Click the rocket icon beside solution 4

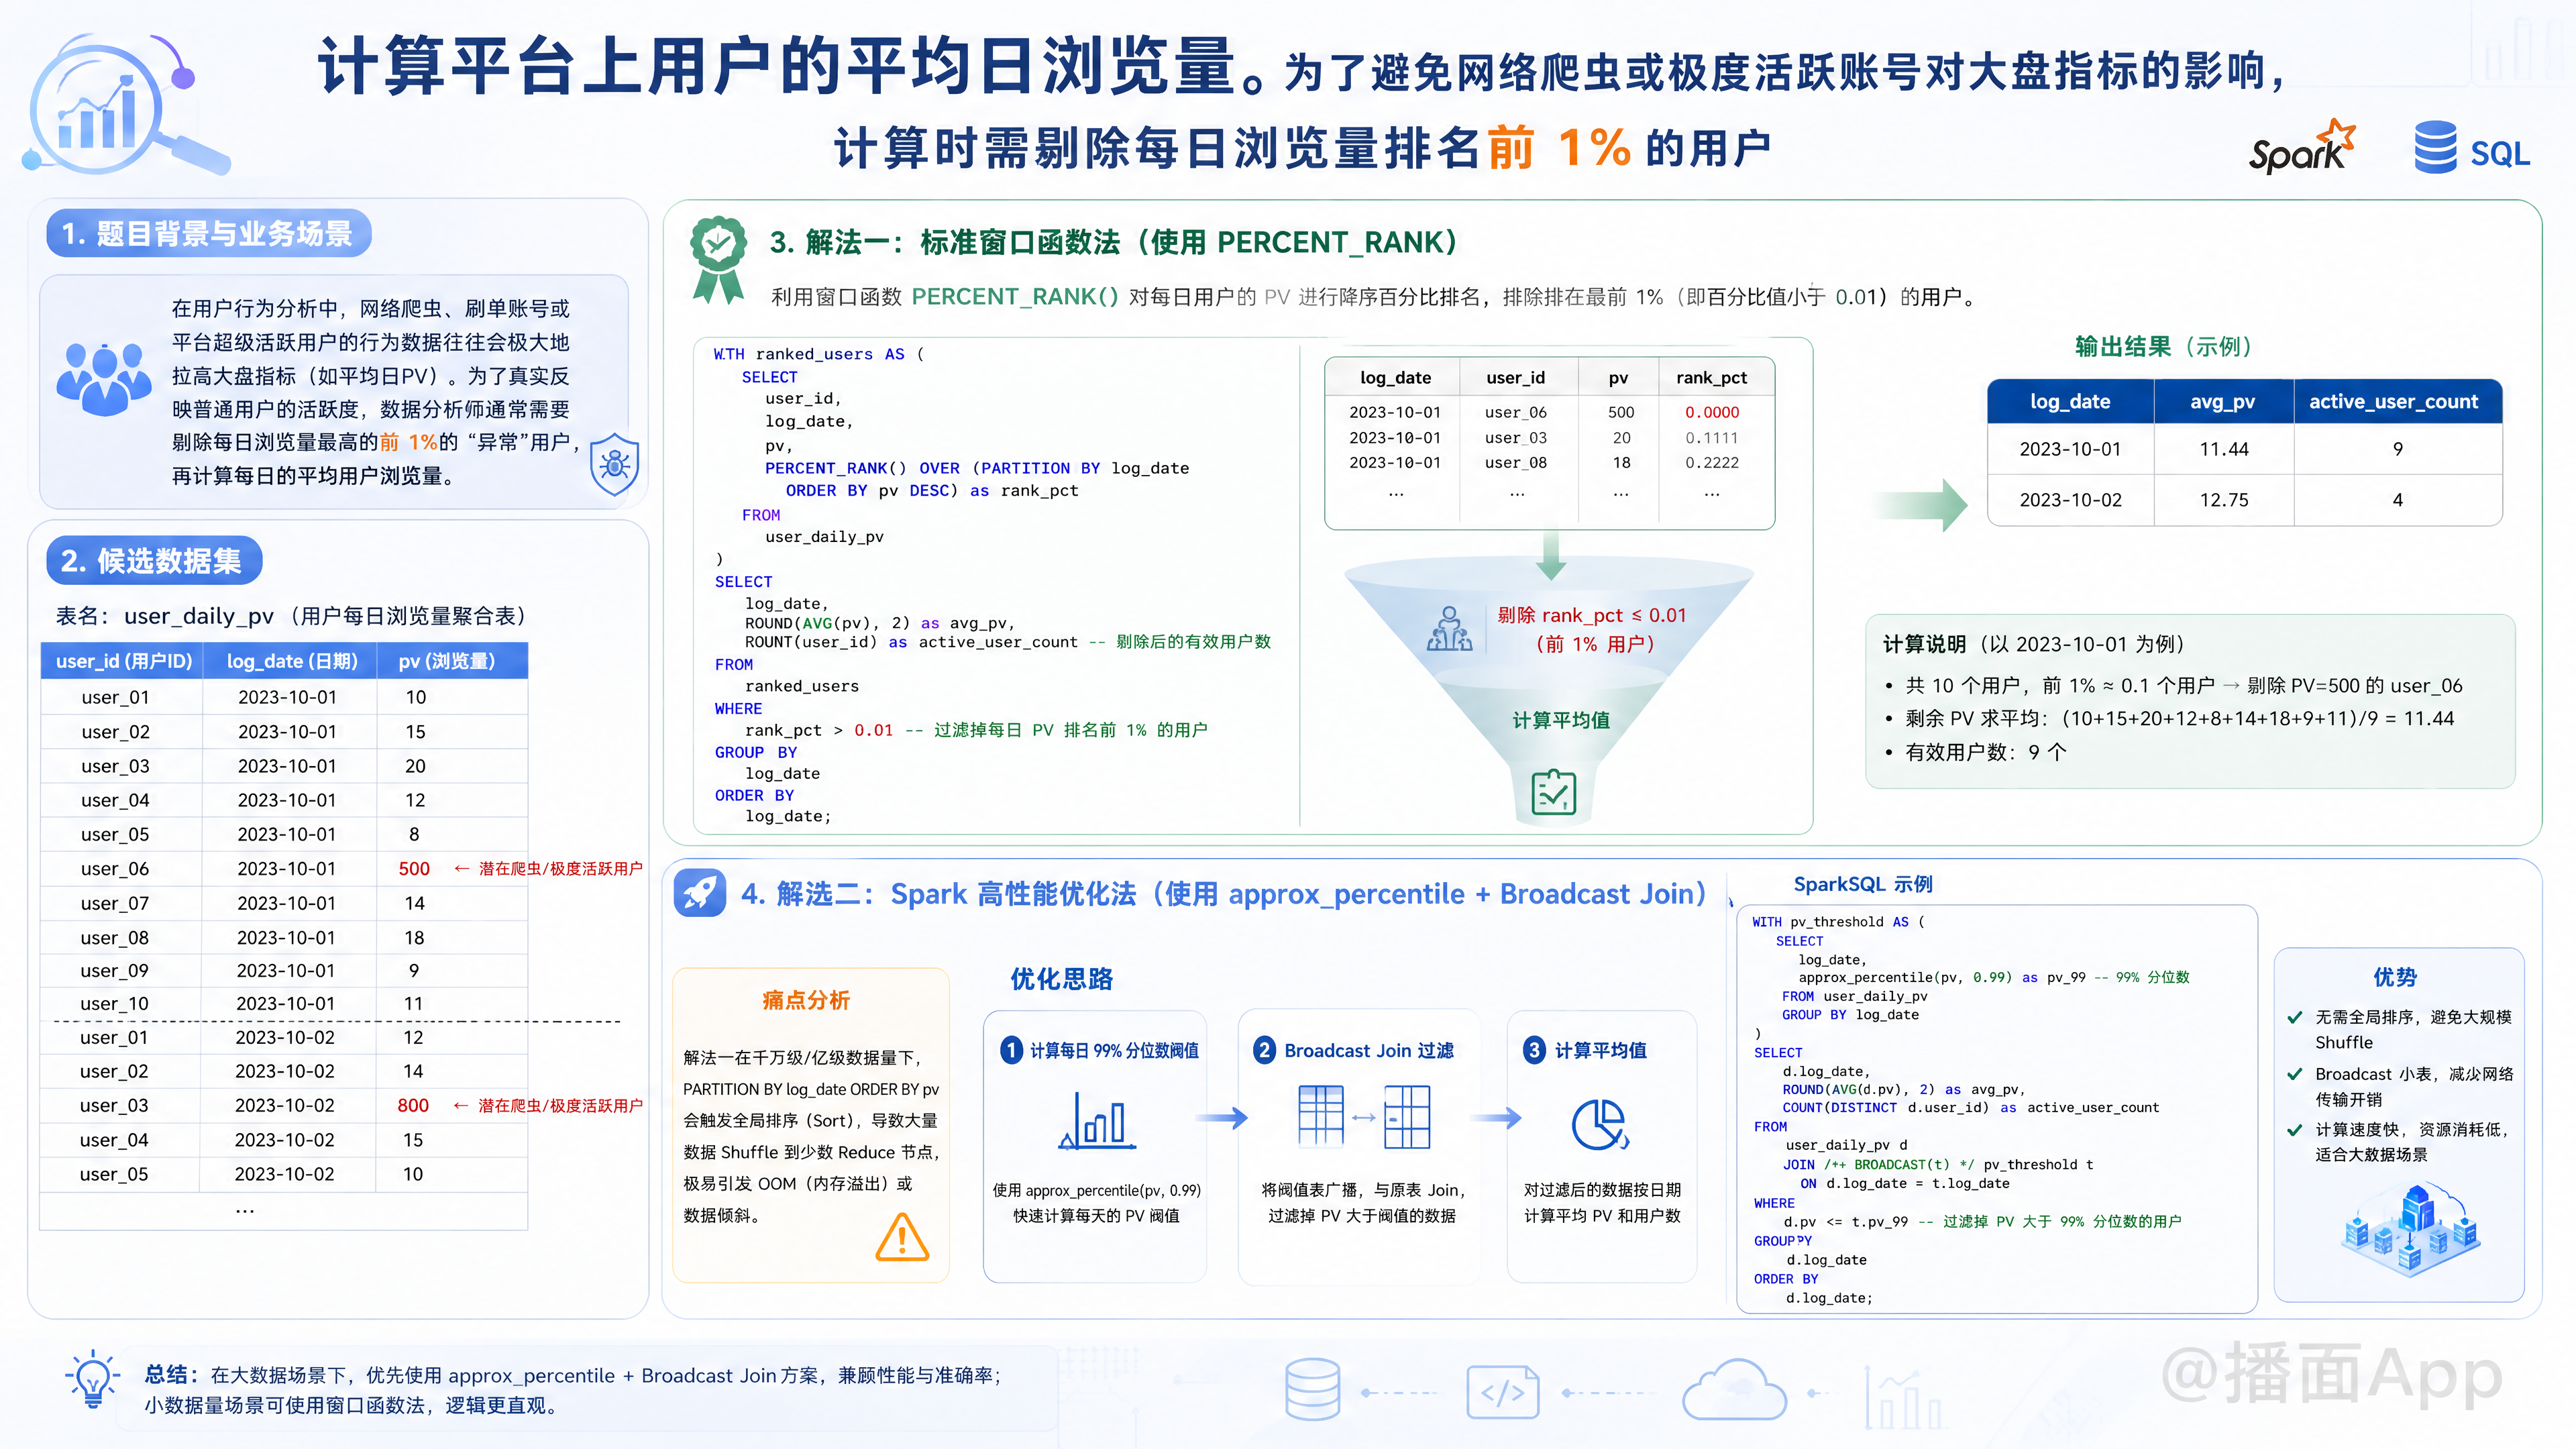(x=700, y=892)
